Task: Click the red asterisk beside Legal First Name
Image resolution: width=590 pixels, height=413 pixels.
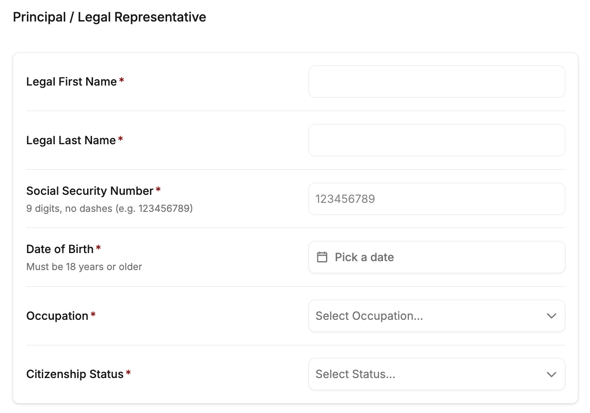Action: pyautogui.click(x=122, y=80)
